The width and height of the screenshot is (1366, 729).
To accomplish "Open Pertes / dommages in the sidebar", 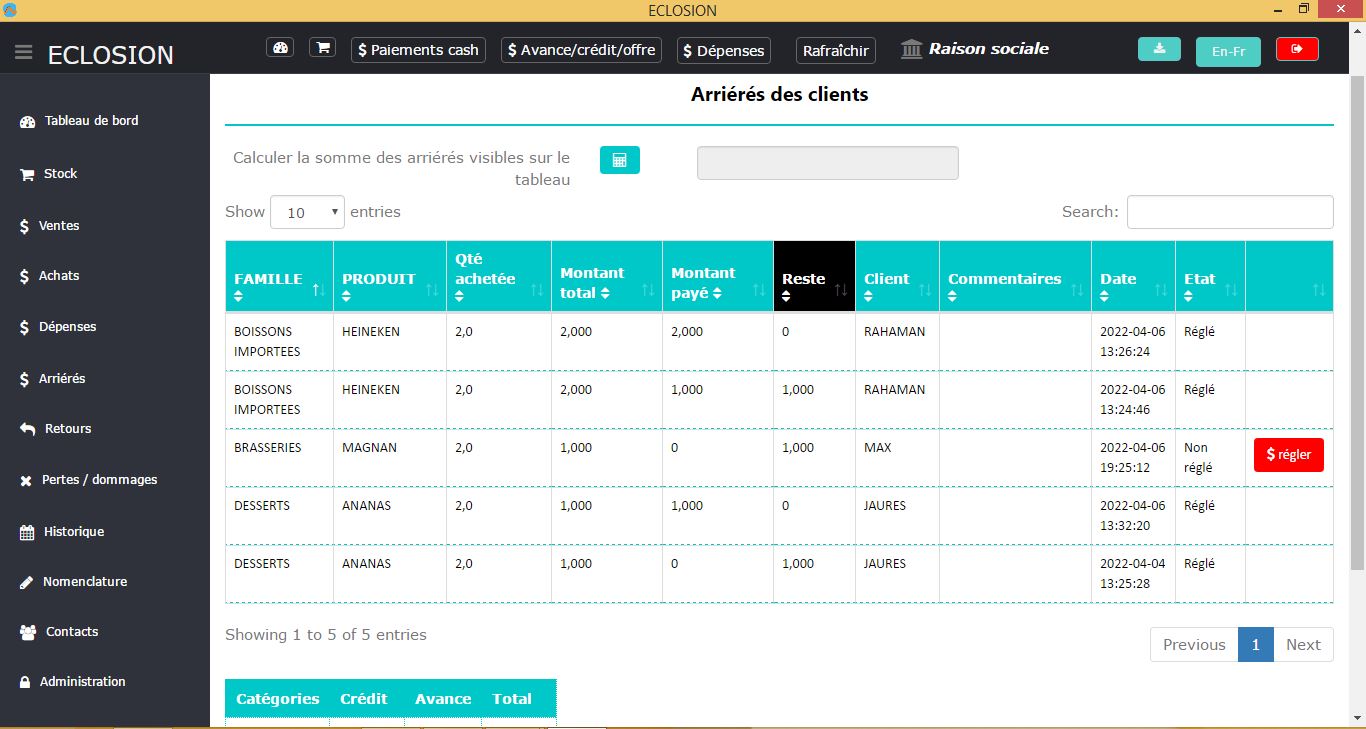I will tap(99, 480).
